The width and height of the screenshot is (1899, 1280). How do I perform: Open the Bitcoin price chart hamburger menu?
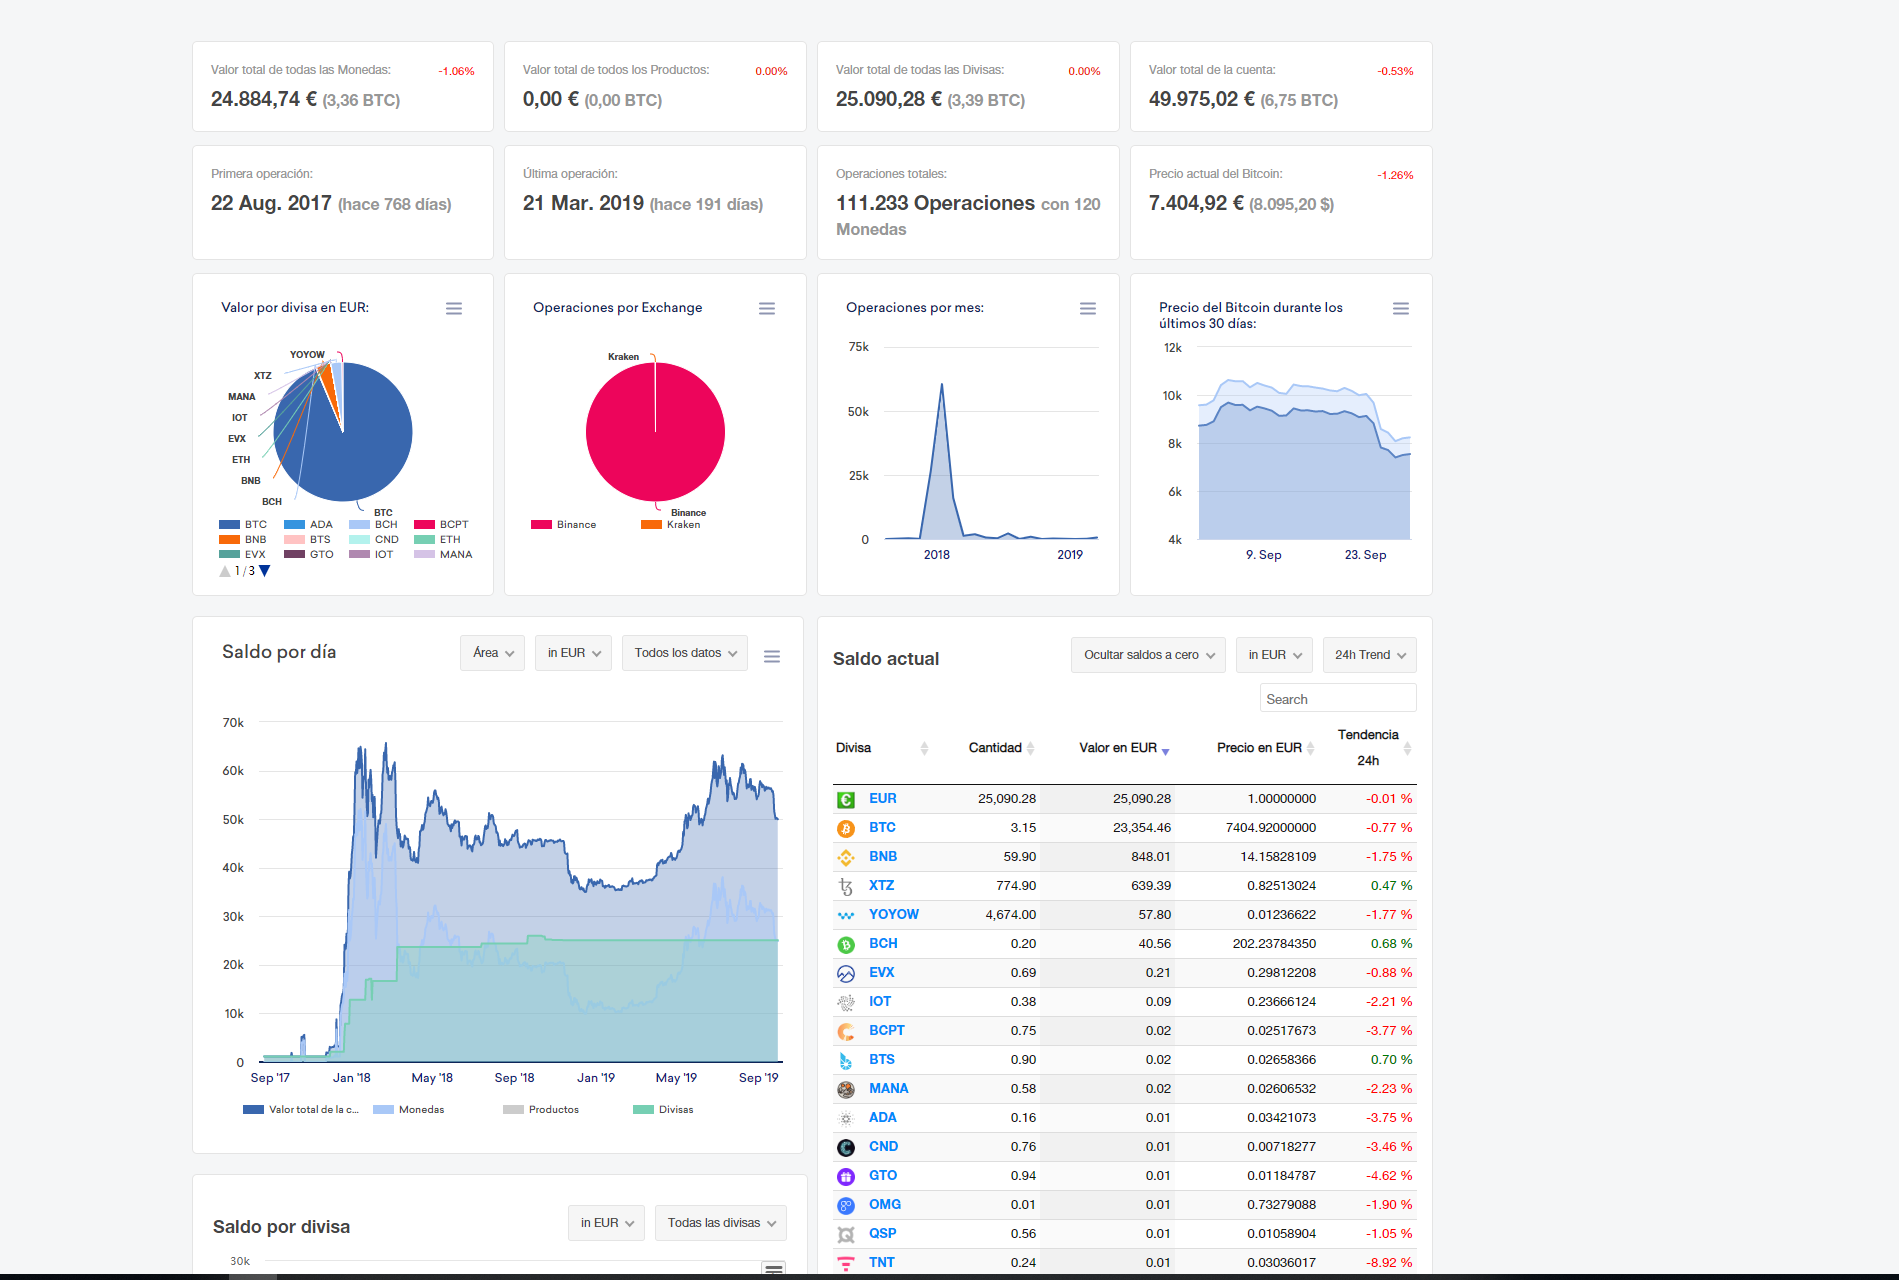point(1401,309)
